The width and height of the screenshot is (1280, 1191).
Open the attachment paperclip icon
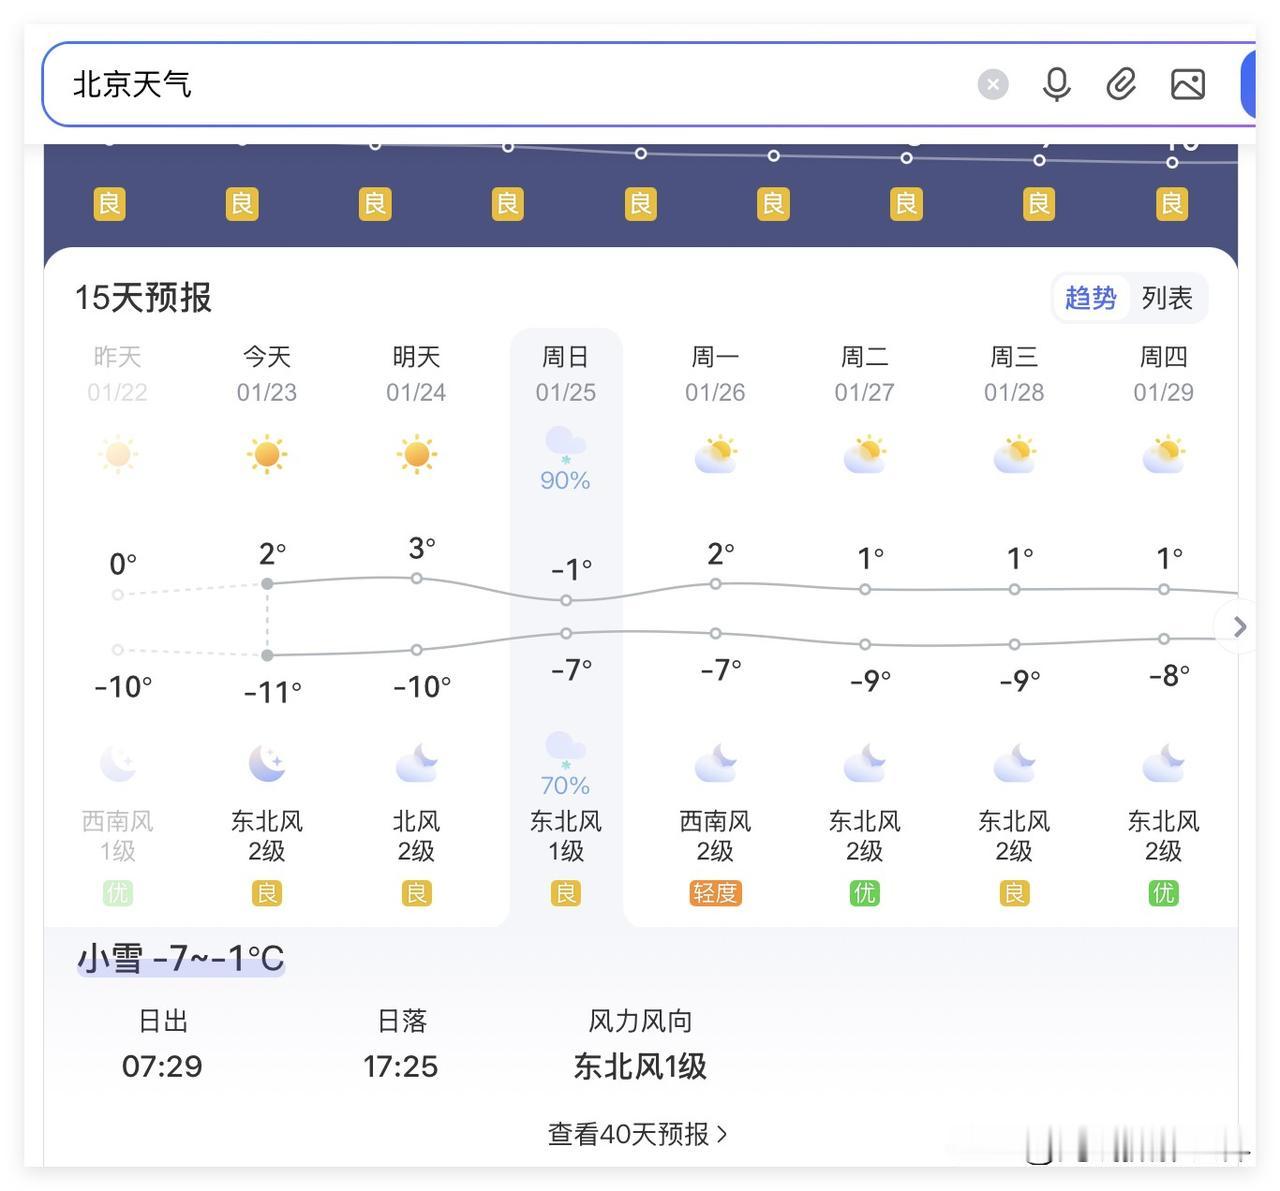(1121, 84)
